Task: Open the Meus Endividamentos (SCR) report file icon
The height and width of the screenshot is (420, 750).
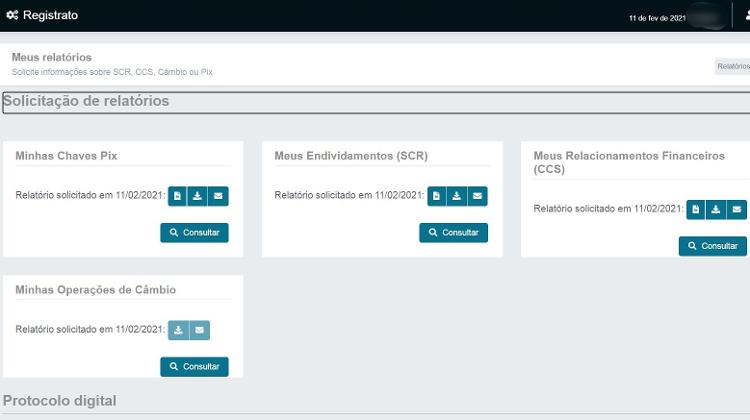Action: point(436,196)
